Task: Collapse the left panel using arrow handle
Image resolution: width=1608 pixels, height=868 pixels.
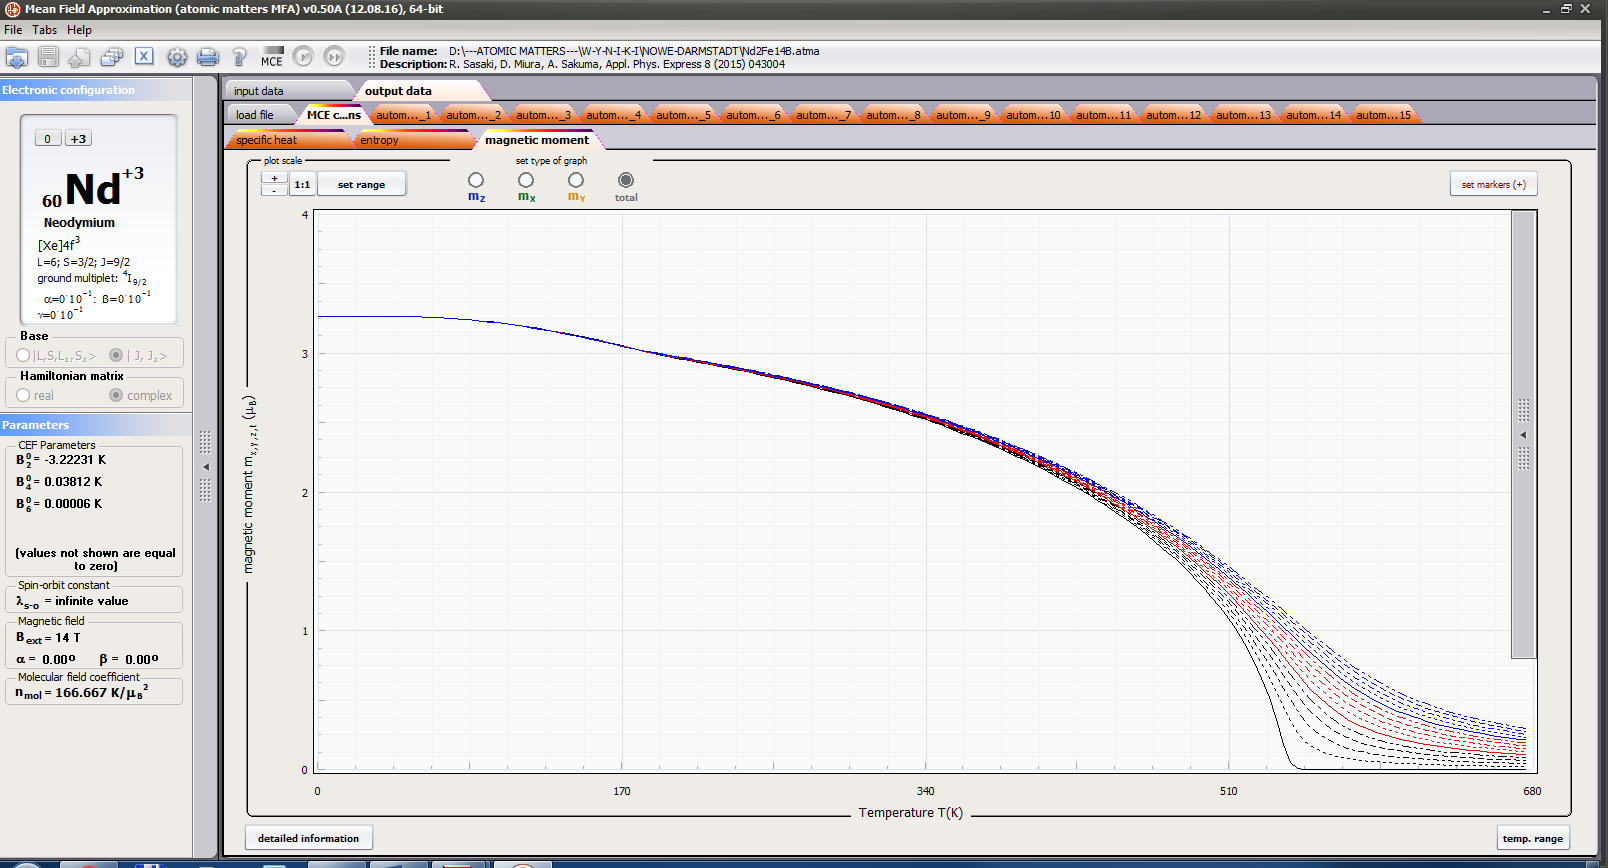Action: 206,467
